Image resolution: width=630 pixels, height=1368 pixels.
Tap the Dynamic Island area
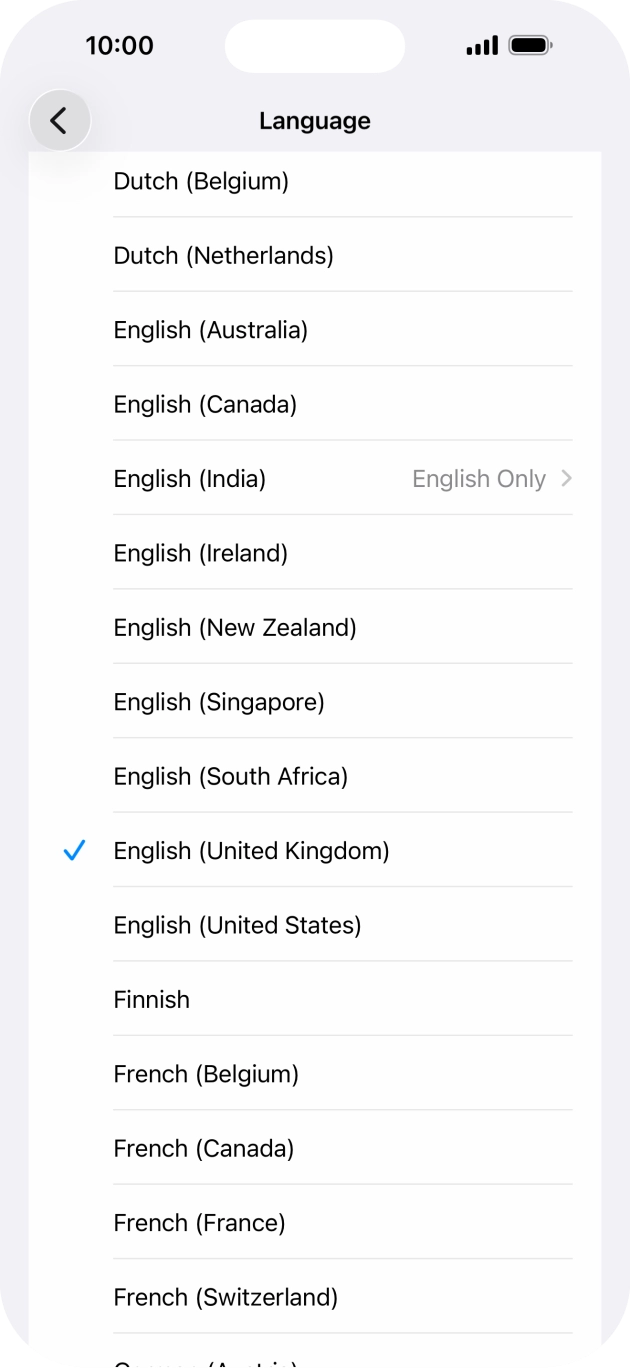pyautogui.click(x=314, y=46)
